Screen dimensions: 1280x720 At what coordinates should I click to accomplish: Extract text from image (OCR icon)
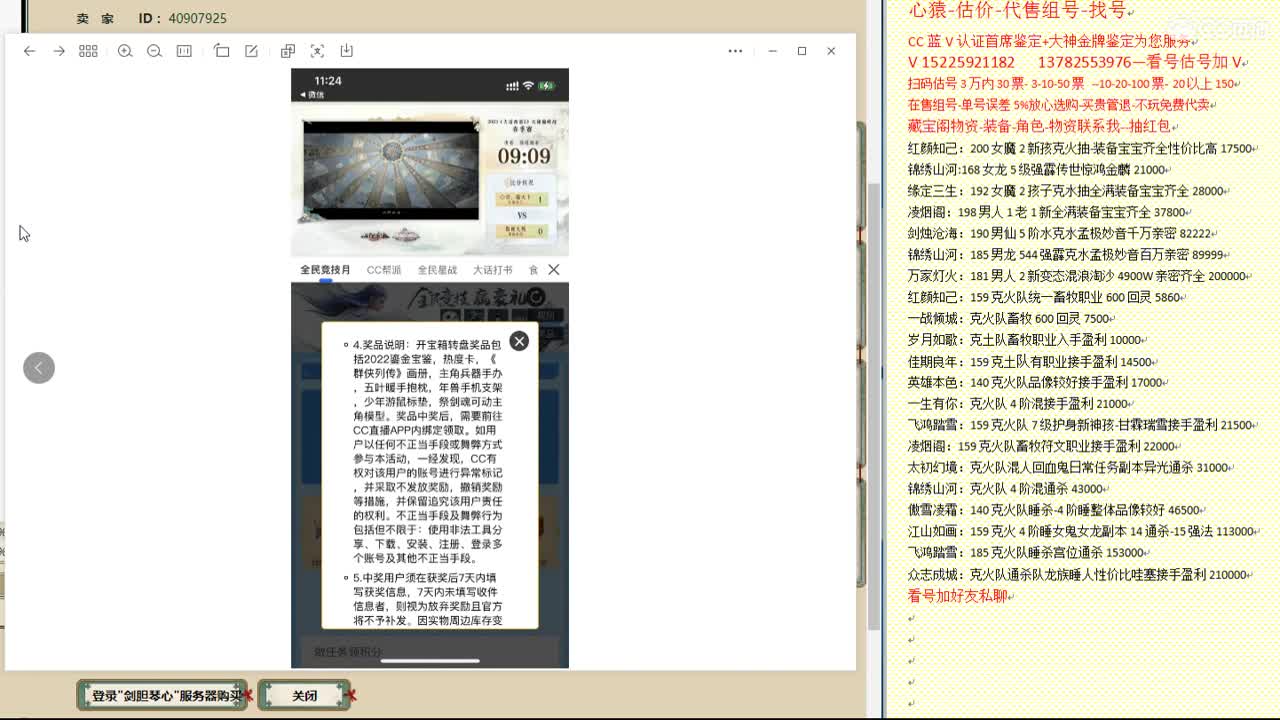317,51
